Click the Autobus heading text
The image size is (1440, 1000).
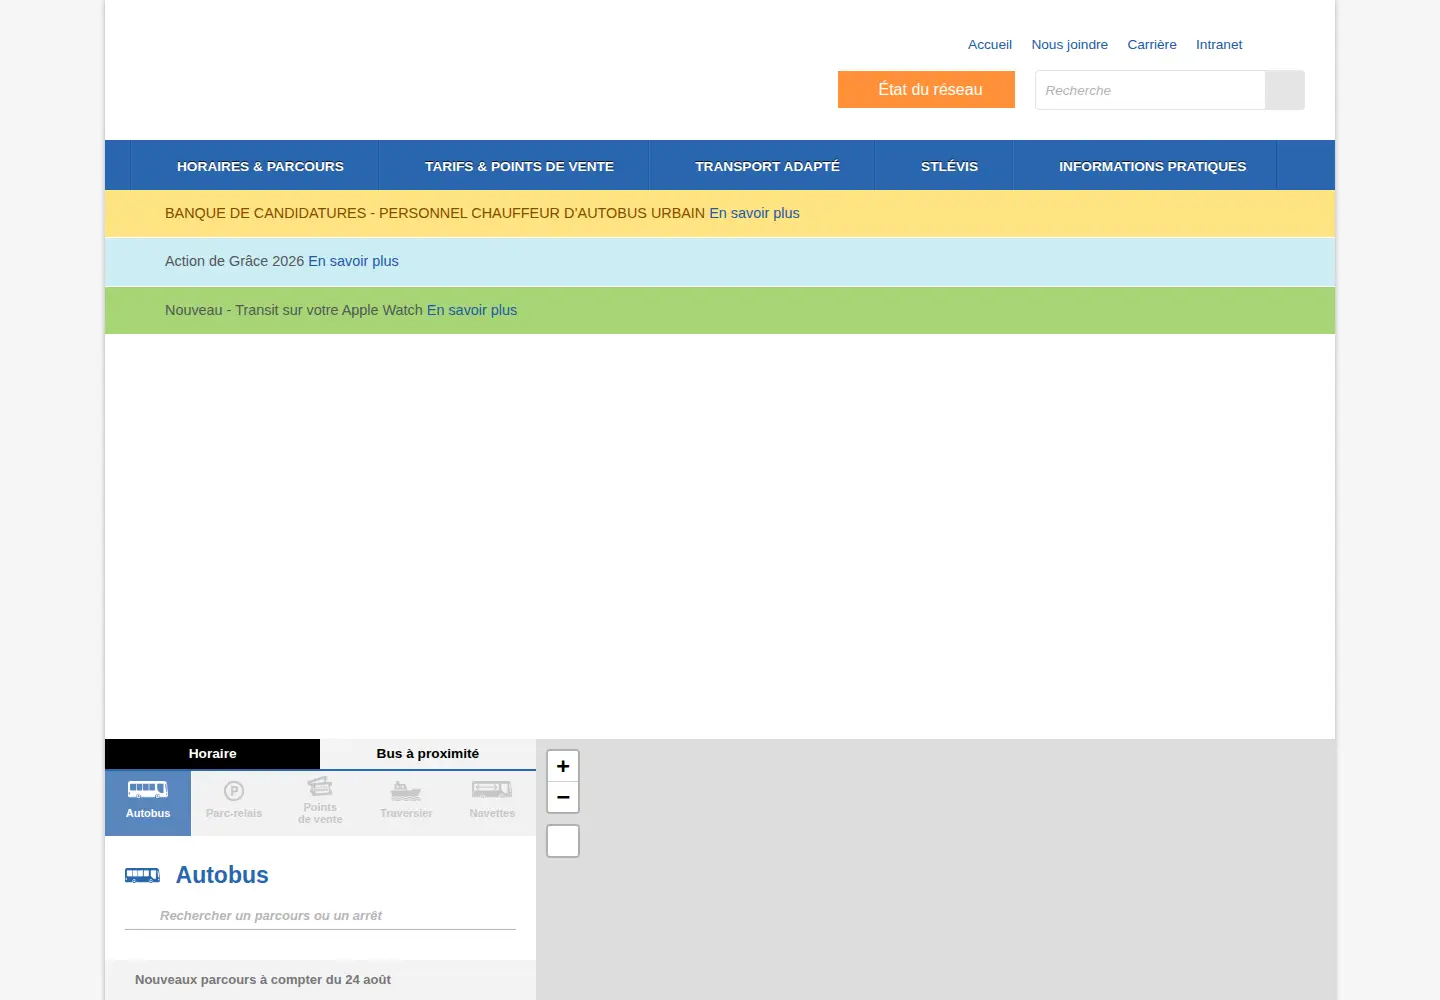tap(222, 875)
